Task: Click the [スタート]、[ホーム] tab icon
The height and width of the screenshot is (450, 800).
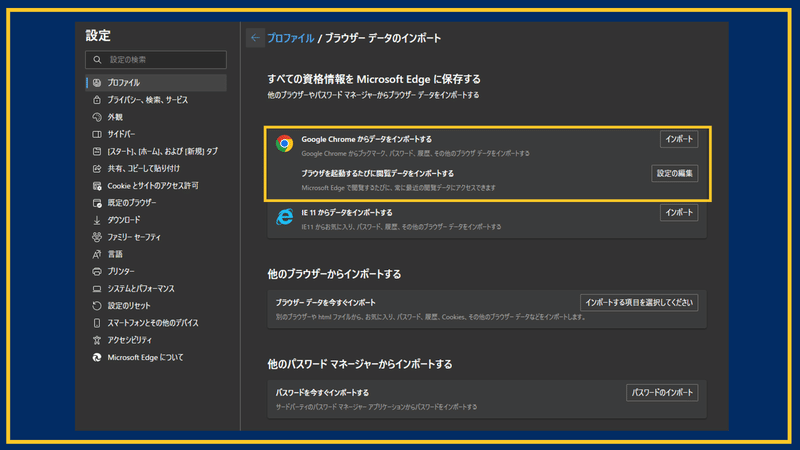Action: click(97, 152)
